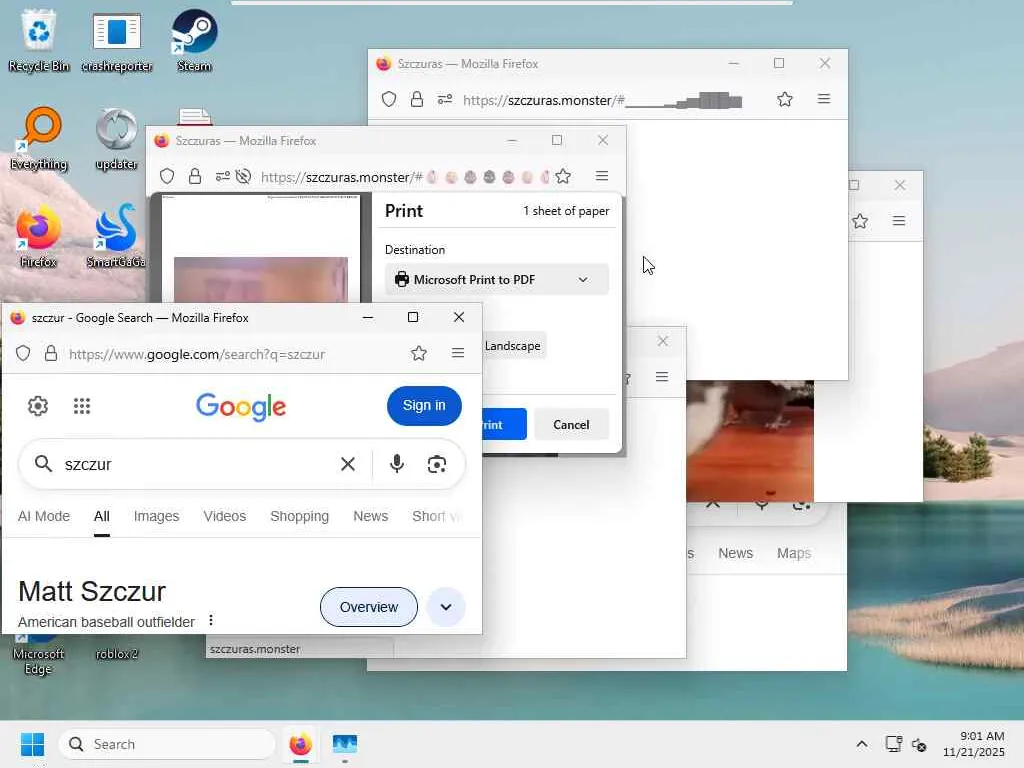This screenshot has height=768, width=1024.
Task: Open the Recycle Bin desktop icon
Action: point(39,40)
